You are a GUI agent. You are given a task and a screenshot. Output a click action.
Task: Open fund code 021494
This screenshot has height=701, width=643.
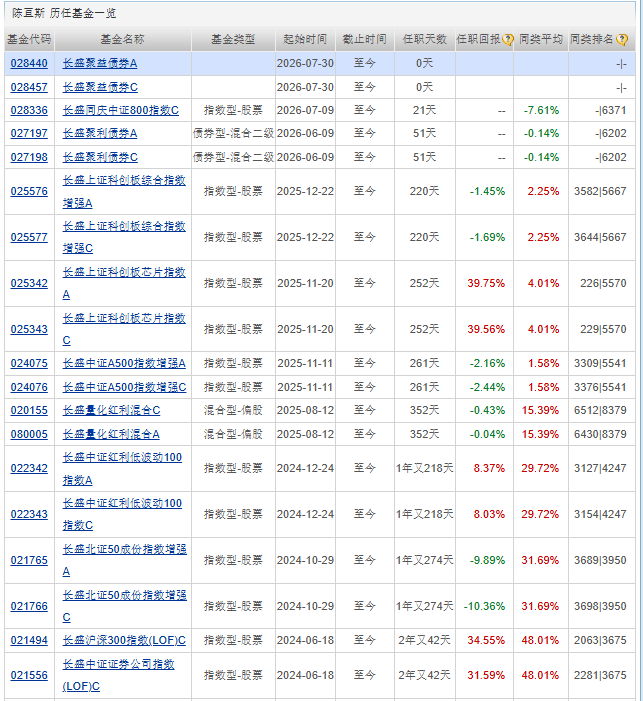coord(29,641)
